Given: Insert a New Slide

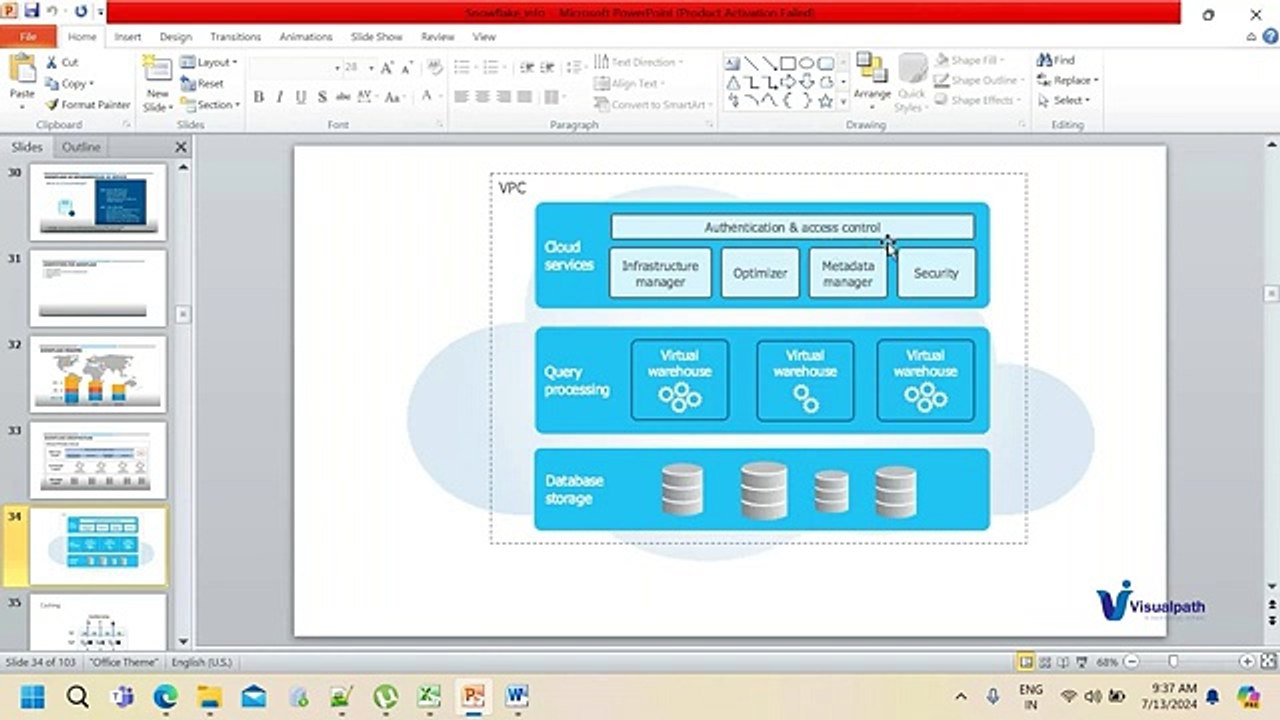Looking at the screenshot, I should (158, 83).
